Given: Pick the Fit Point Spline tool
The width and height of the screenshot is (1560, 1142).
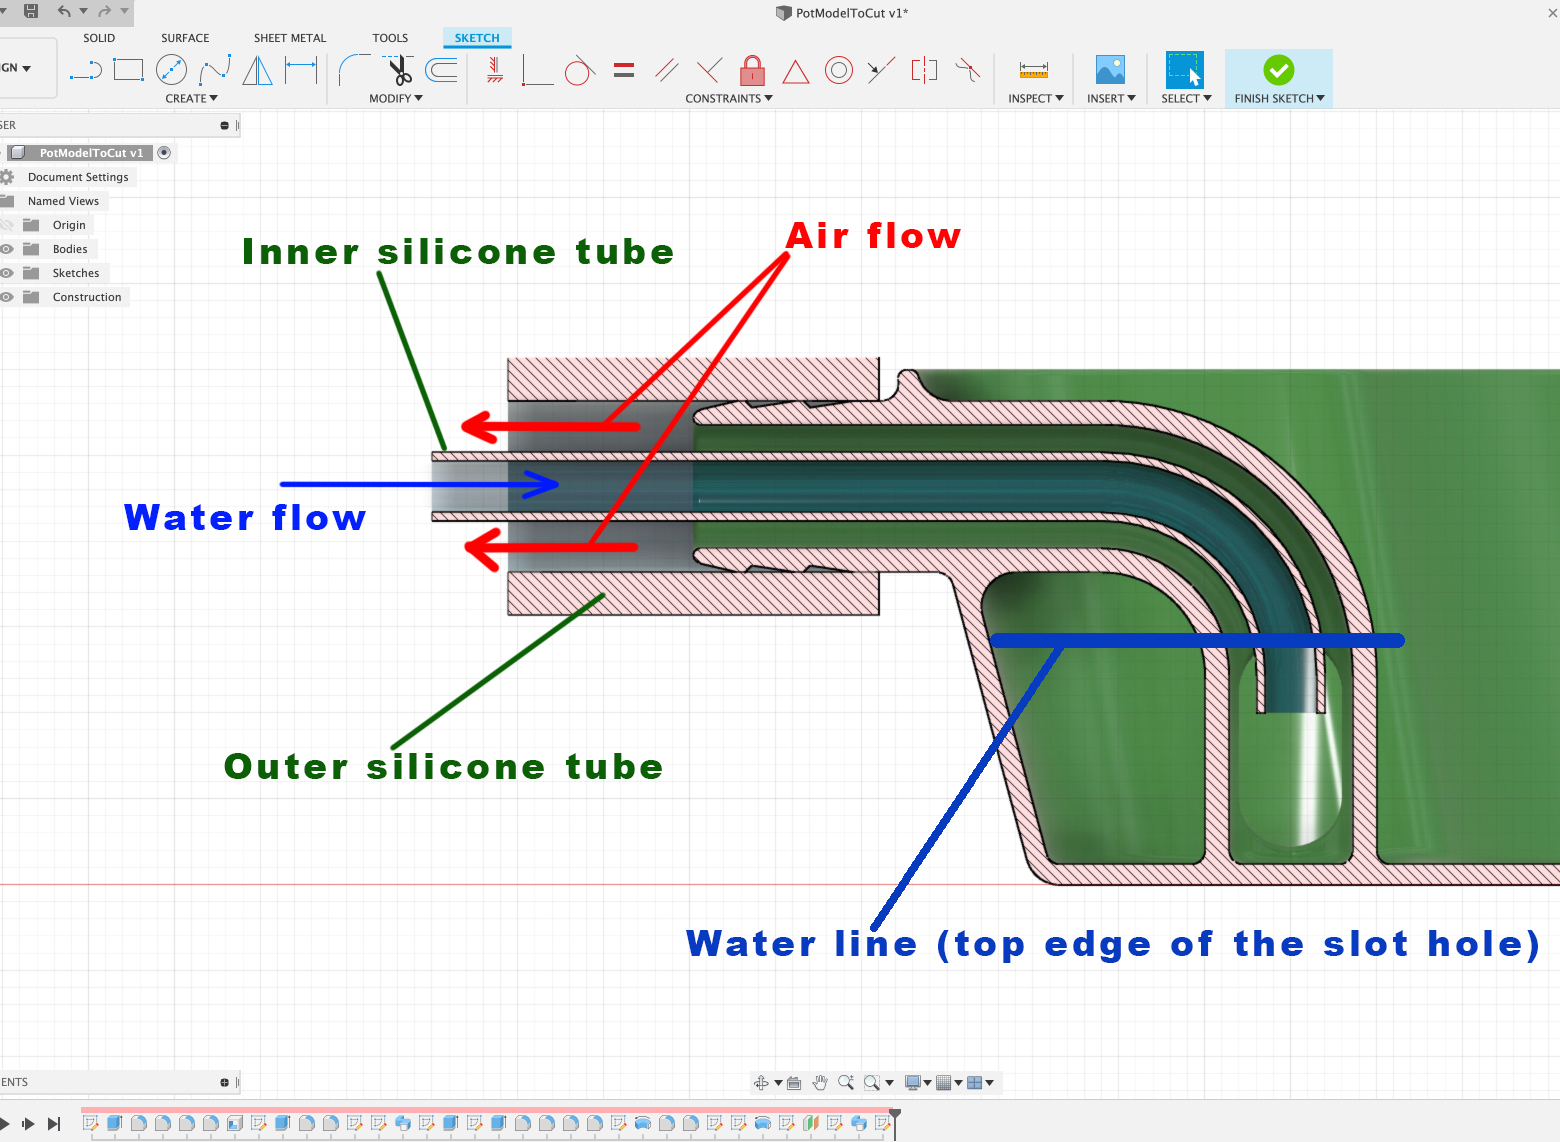Looking at the screenshot, I should [216, 70].
